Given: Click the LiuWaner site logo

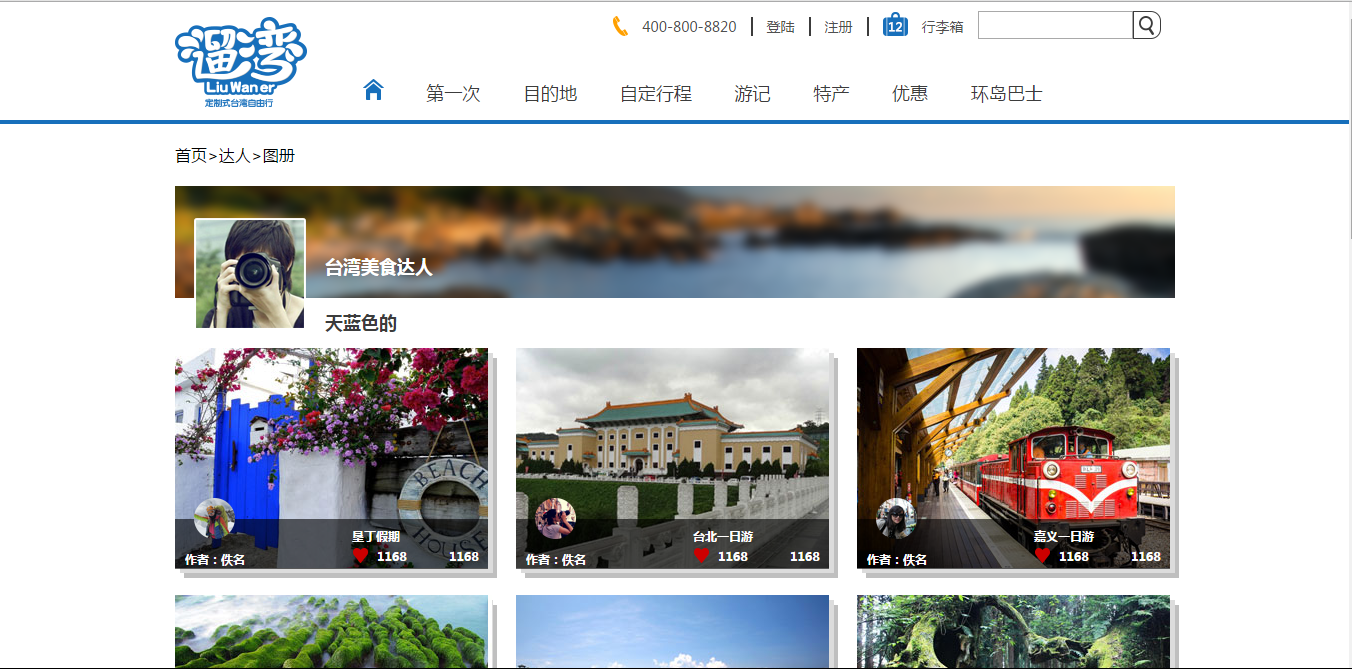Looking at the screenshot, I should pyautogui.click(x=240, y=62).
